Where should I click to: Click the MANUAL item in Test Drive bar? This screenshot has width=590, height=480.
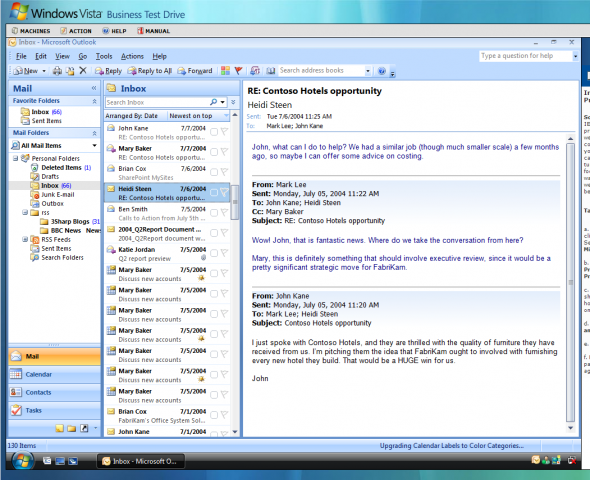[x=153, y=31]
